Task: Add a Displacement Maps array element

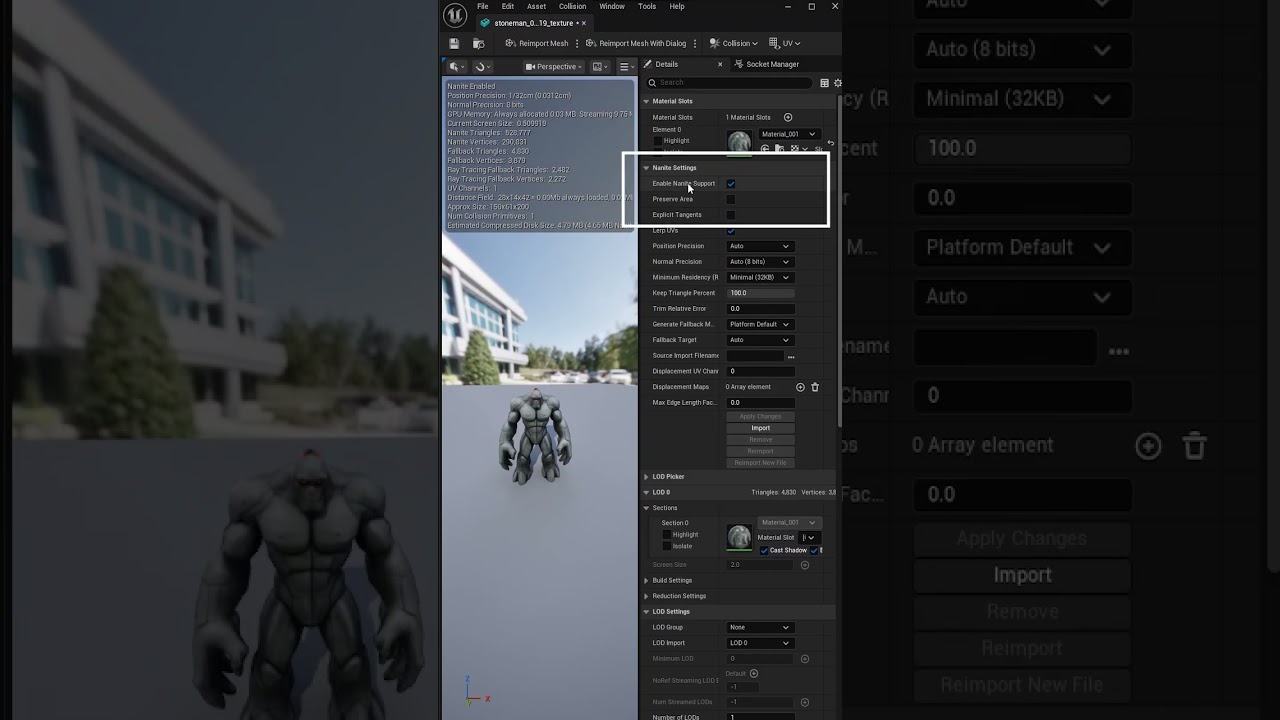Action: pyautogui.click(x=800, y=387)
